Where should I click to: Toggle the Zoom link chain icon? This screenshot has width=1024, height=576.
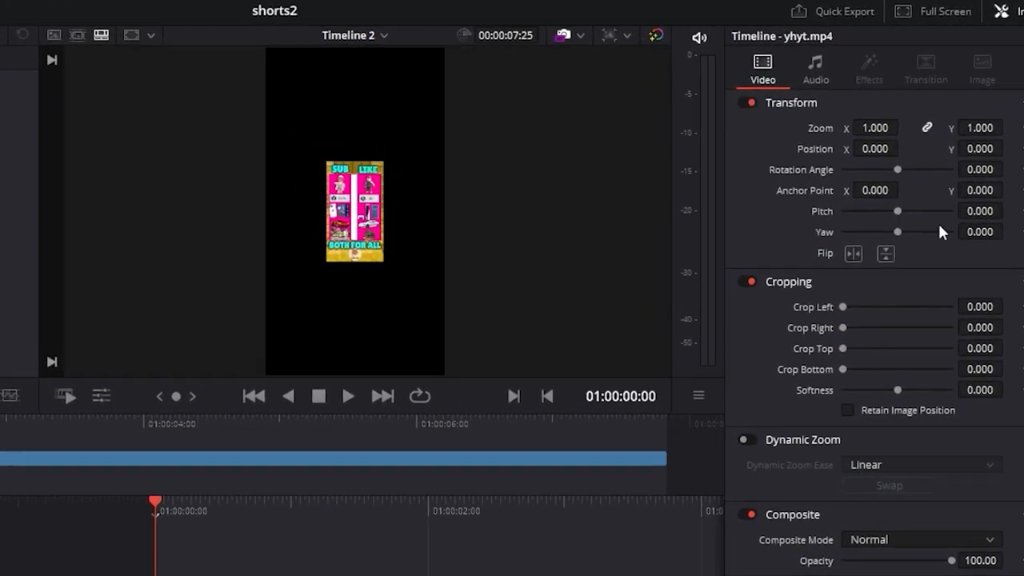(x=927, y=127)
